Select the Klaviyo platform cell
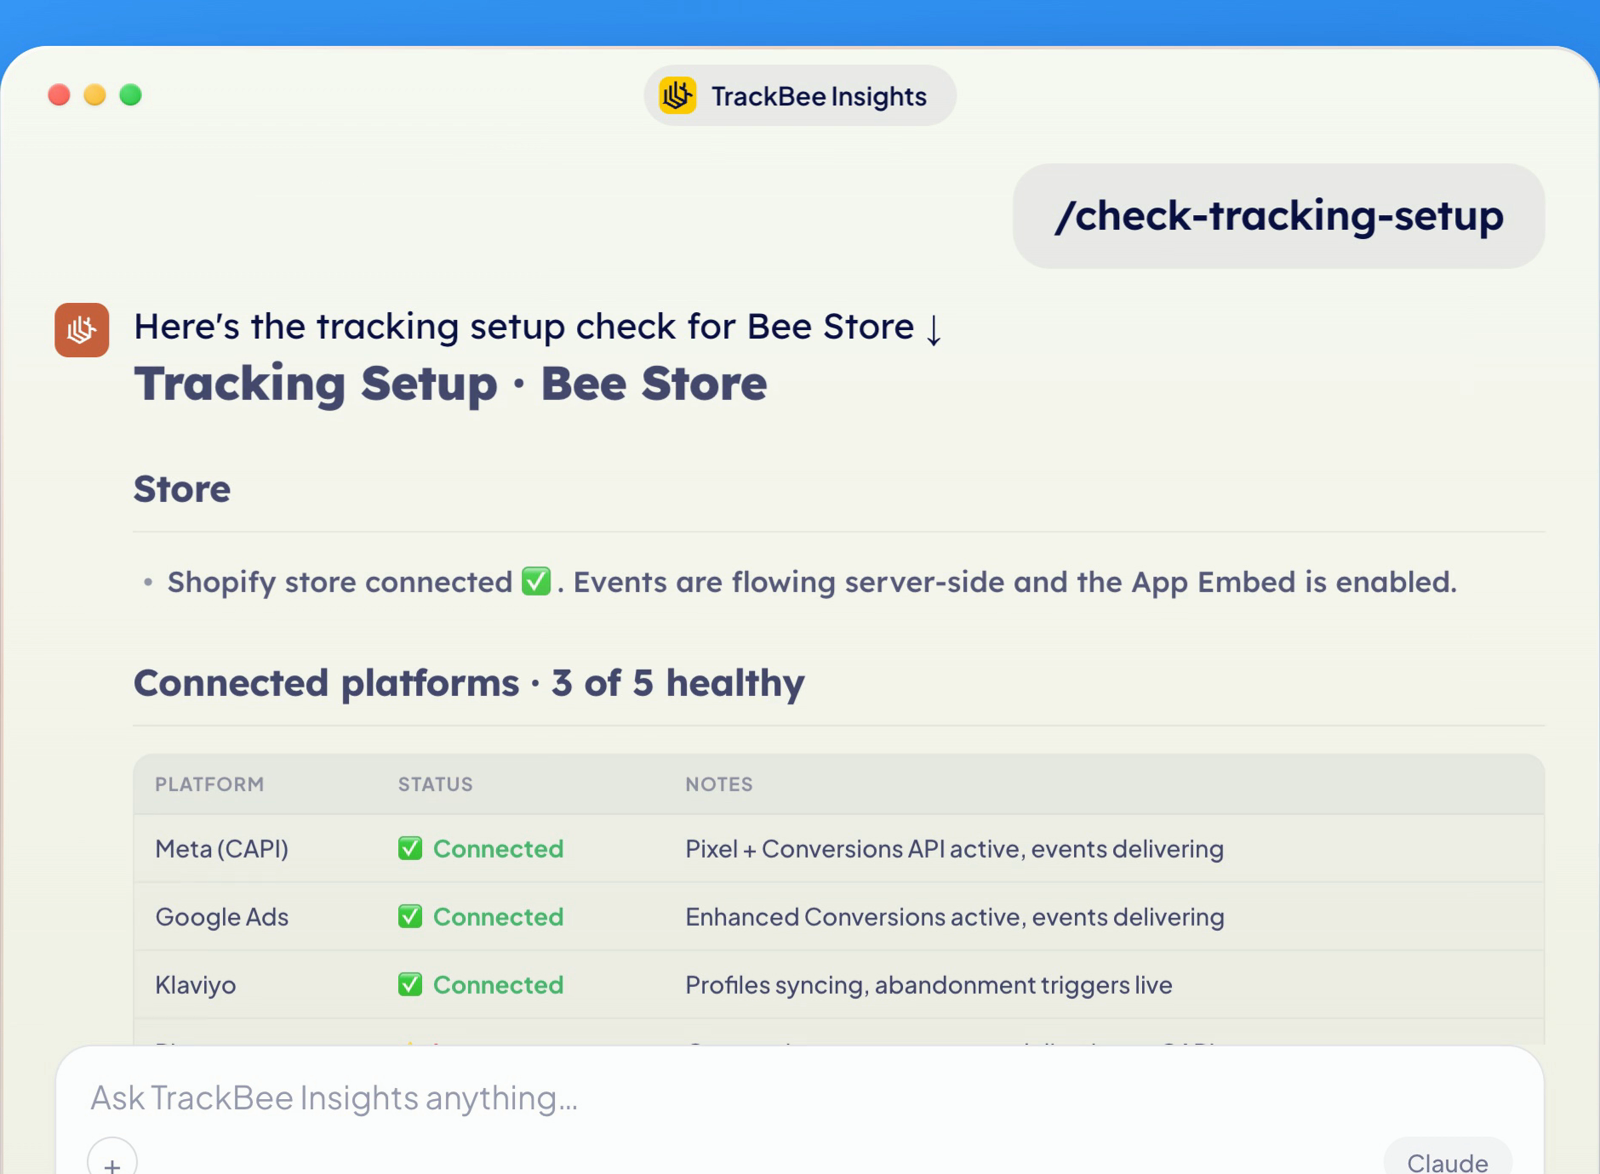1600x1174 pixels. click(x=196, y=985)
